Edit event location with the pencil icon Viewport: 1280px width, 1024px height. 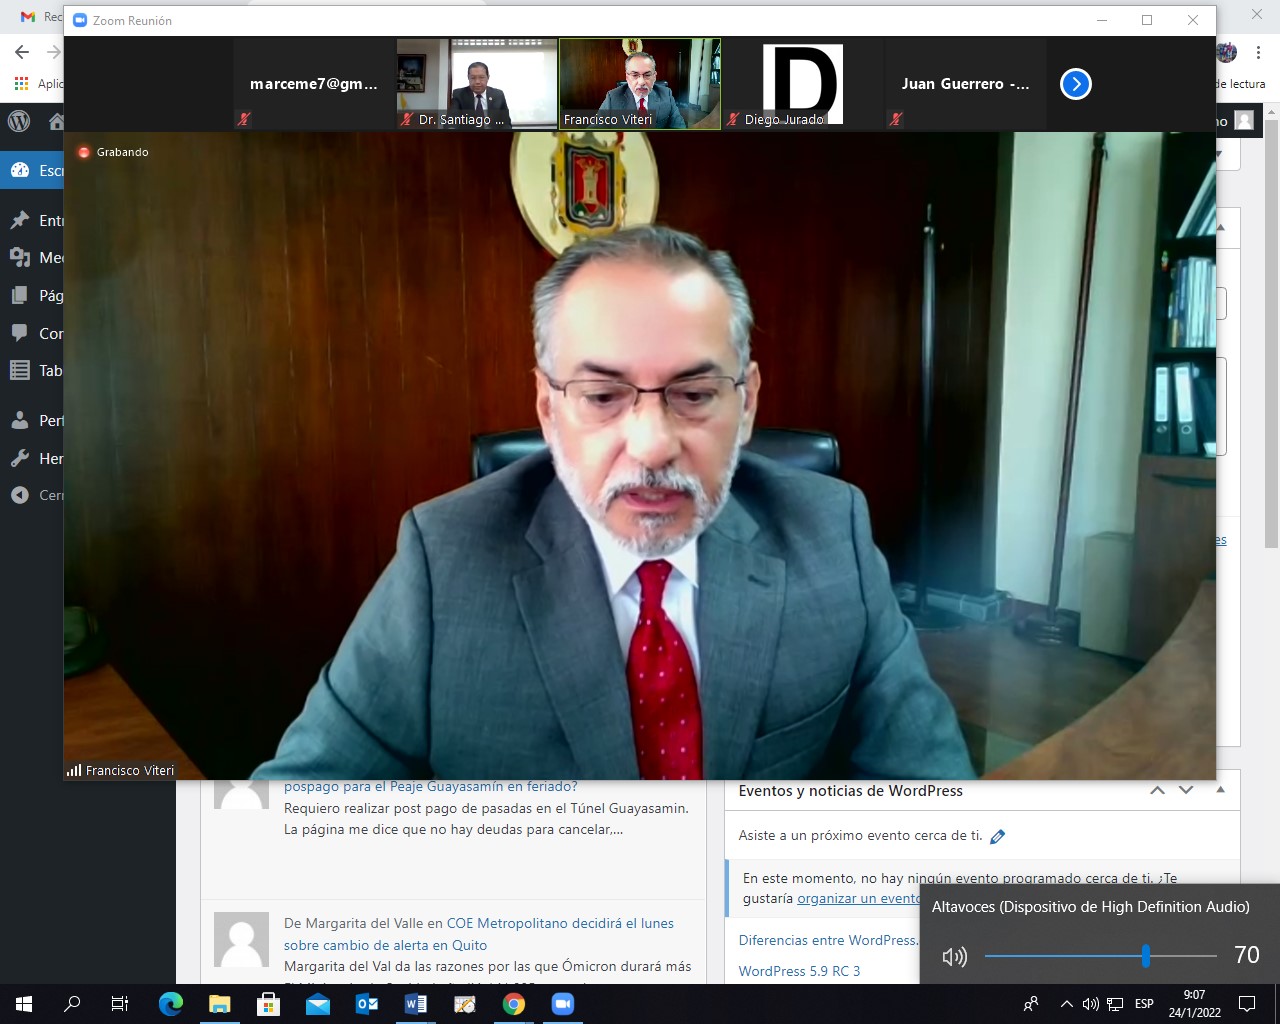[997, 836]
